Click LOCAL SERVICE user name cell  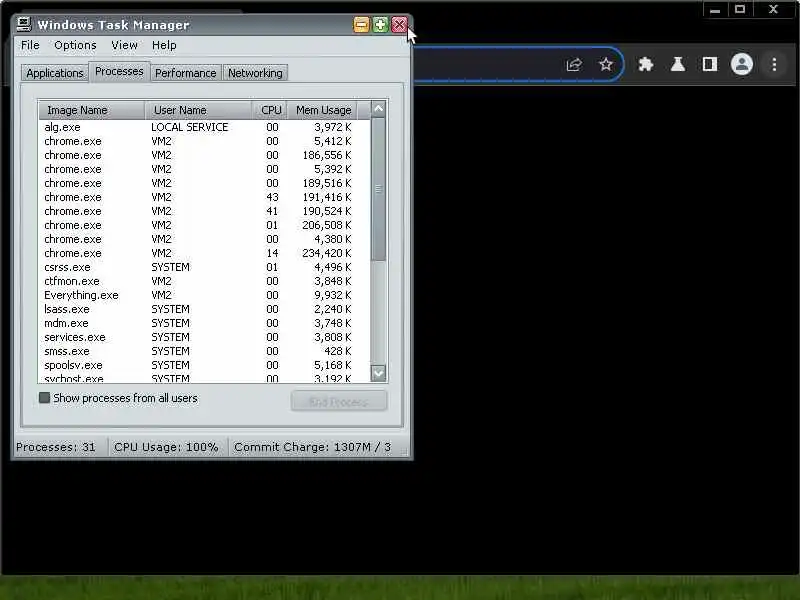click(x=190, y=127)
